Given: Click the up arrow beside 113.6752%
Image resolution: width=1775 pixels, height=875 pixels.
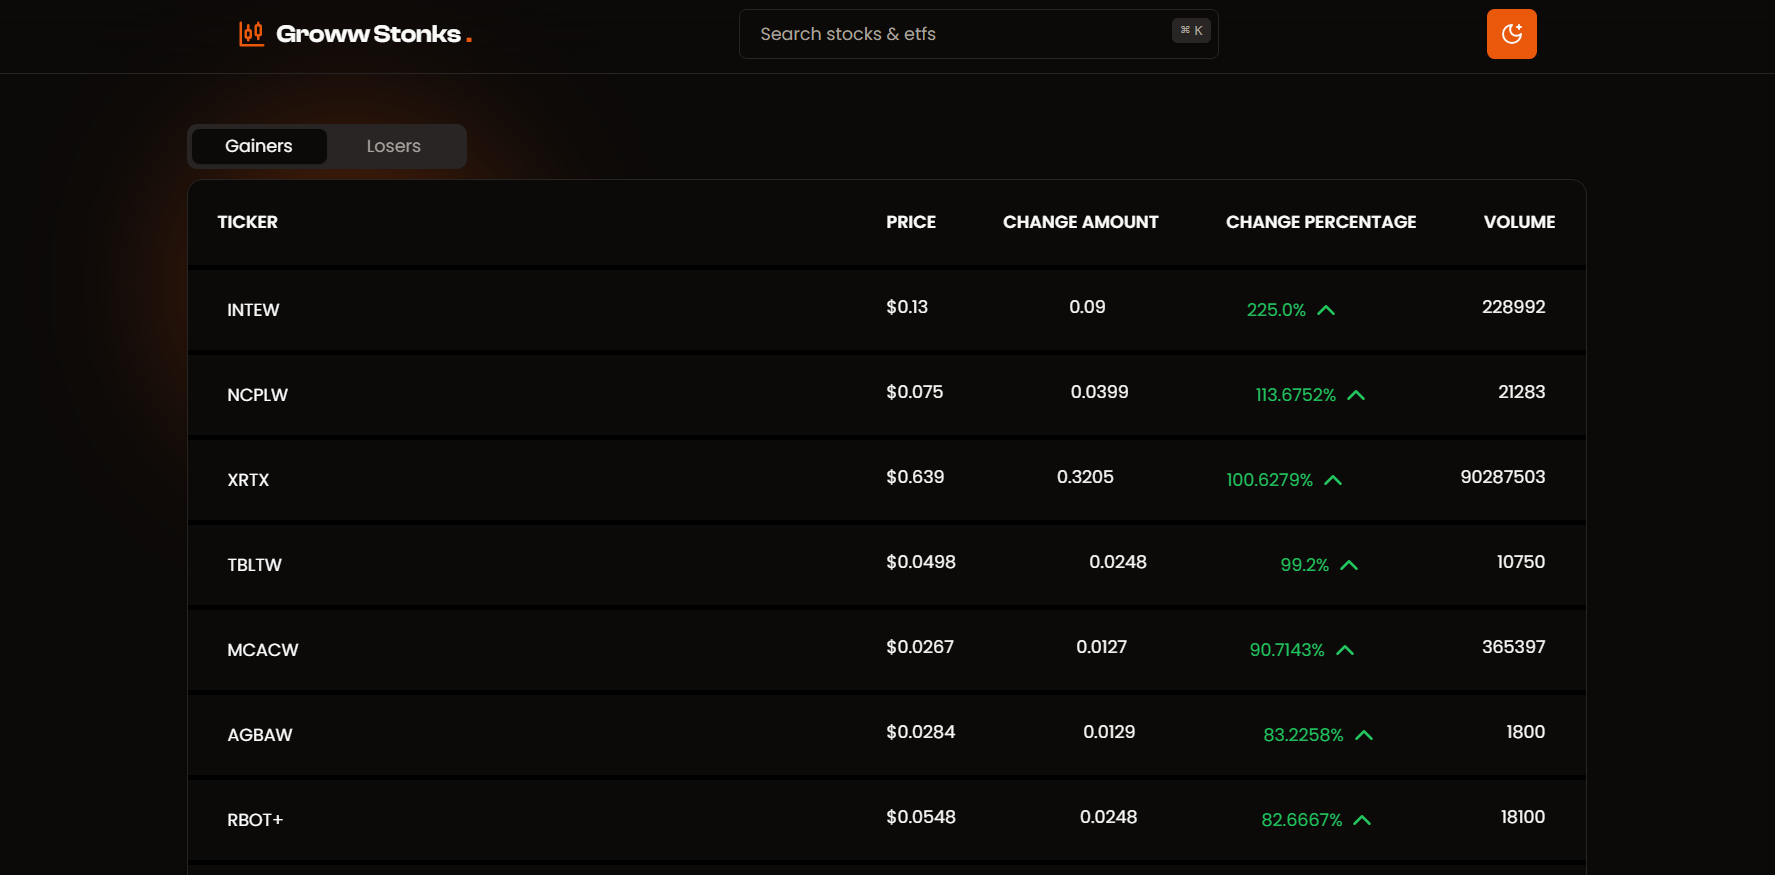Looking at the screenshot, I should coord(1356,395).
